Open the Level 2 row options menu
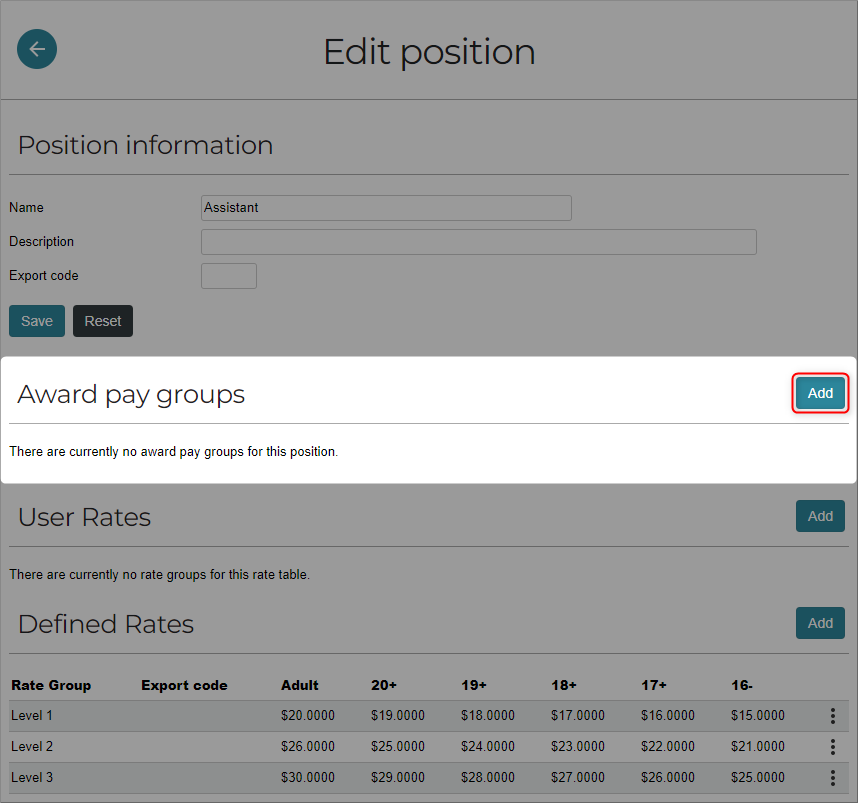This screenshot has height=803, width=858. point(832,747)
